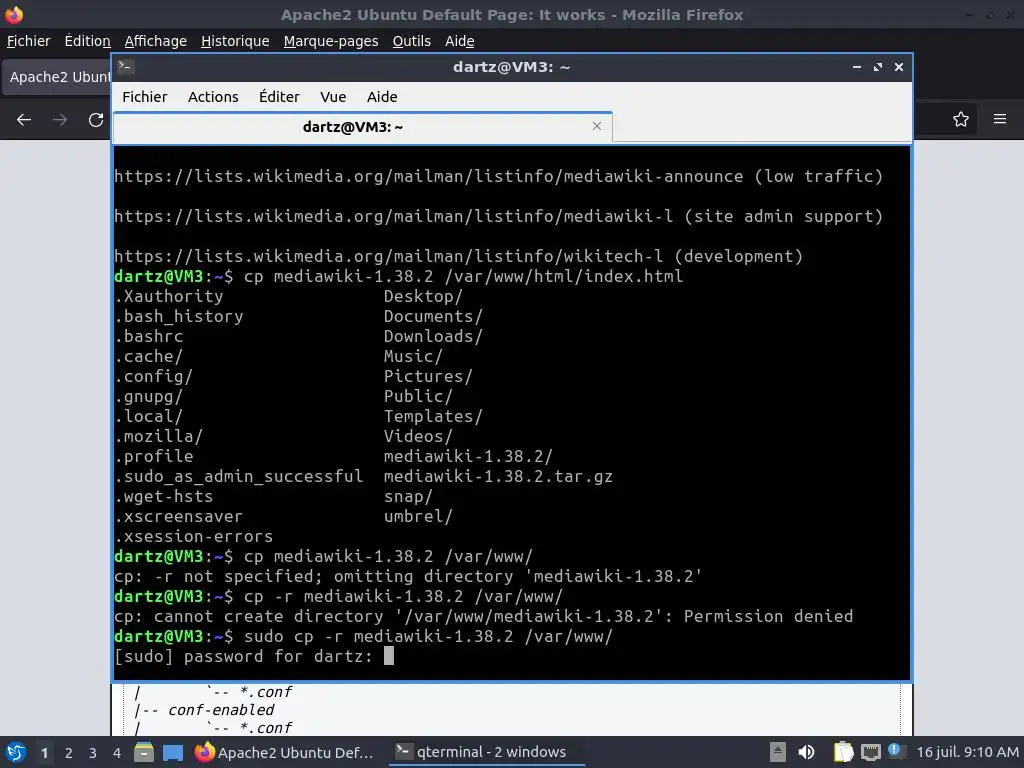The image size is (1024, 768).
Task: Open the terminal Vue menu
Action: tap(333, 97)
